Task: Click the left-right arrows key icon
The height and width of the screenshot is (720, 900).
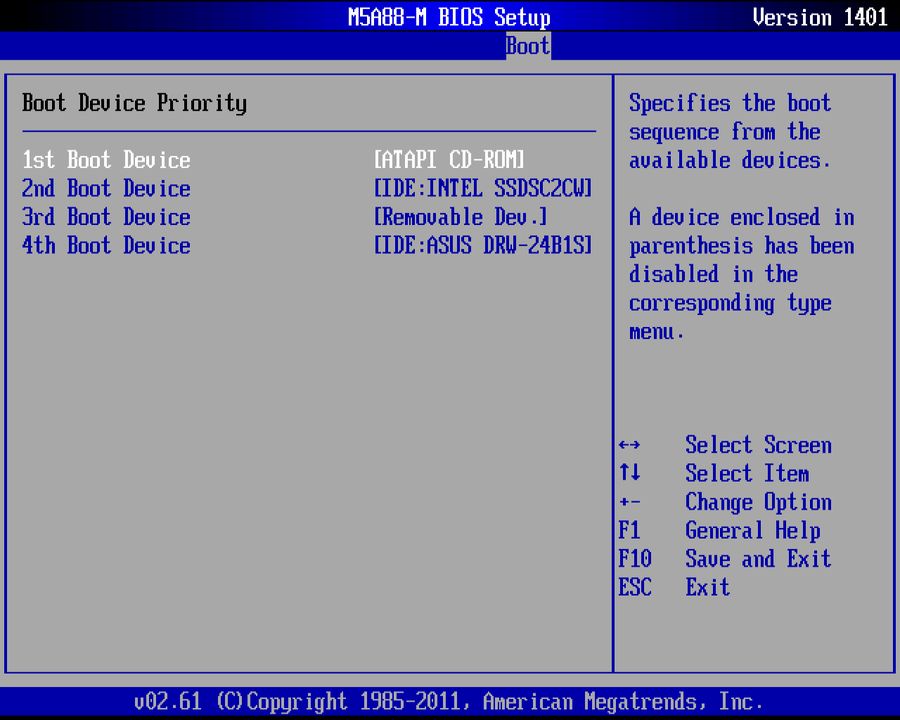Action: tap(630, 445)
